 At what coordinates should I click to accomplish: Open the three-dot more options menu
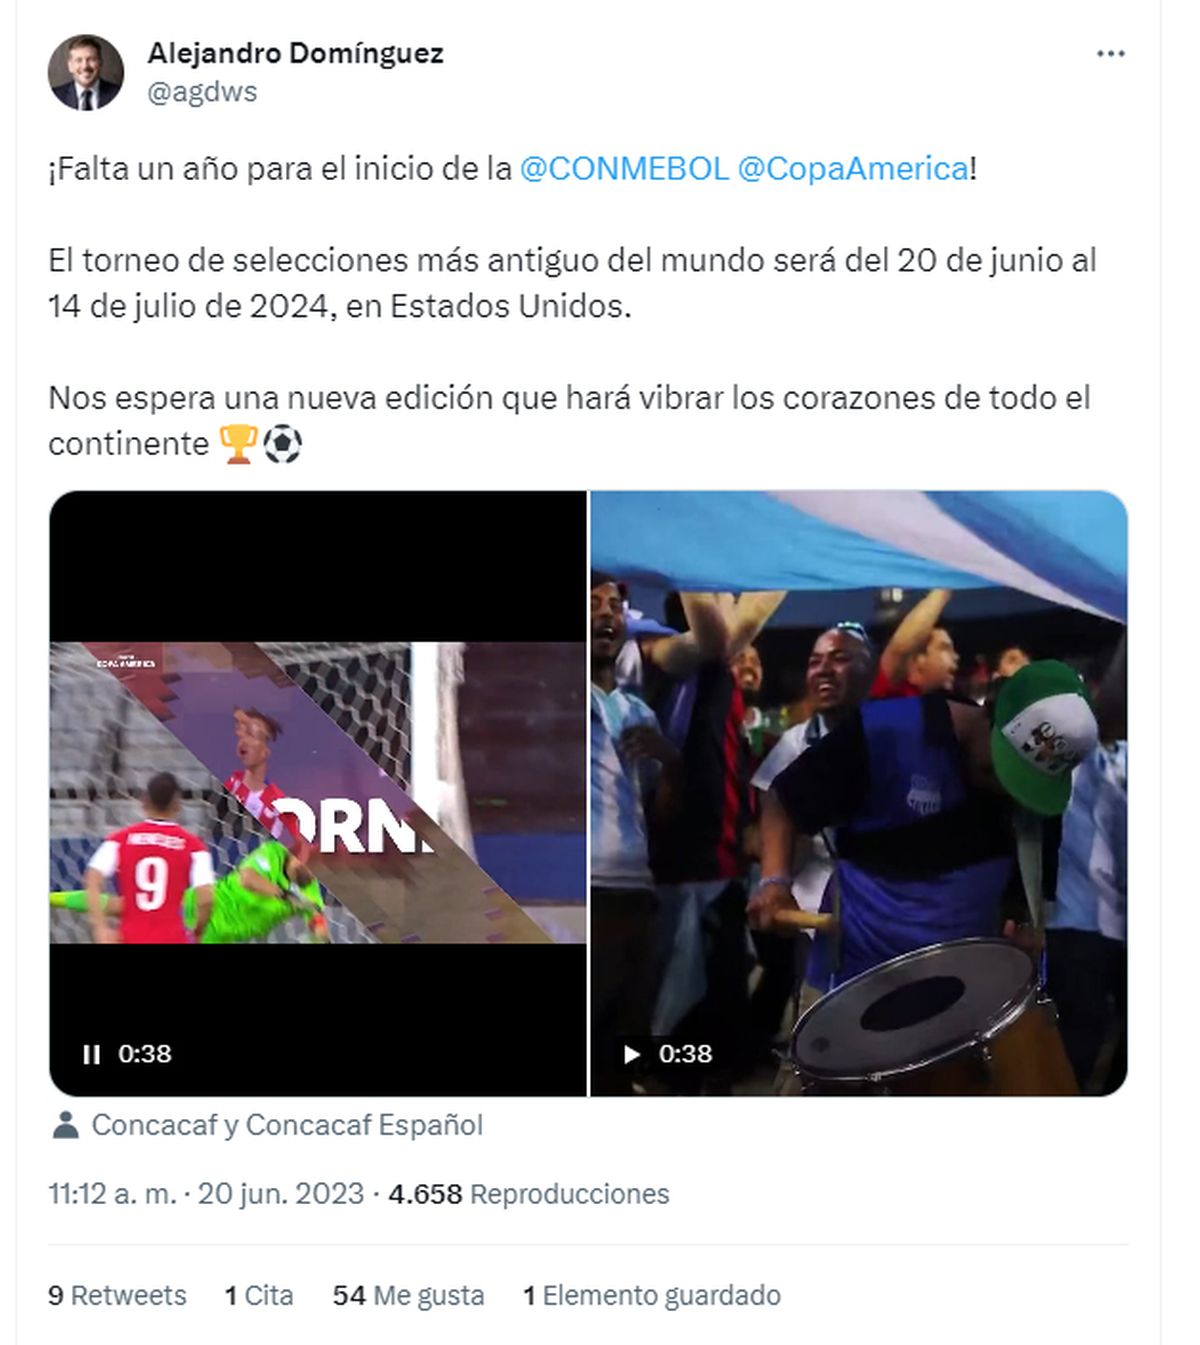[x=1110, y=54]
